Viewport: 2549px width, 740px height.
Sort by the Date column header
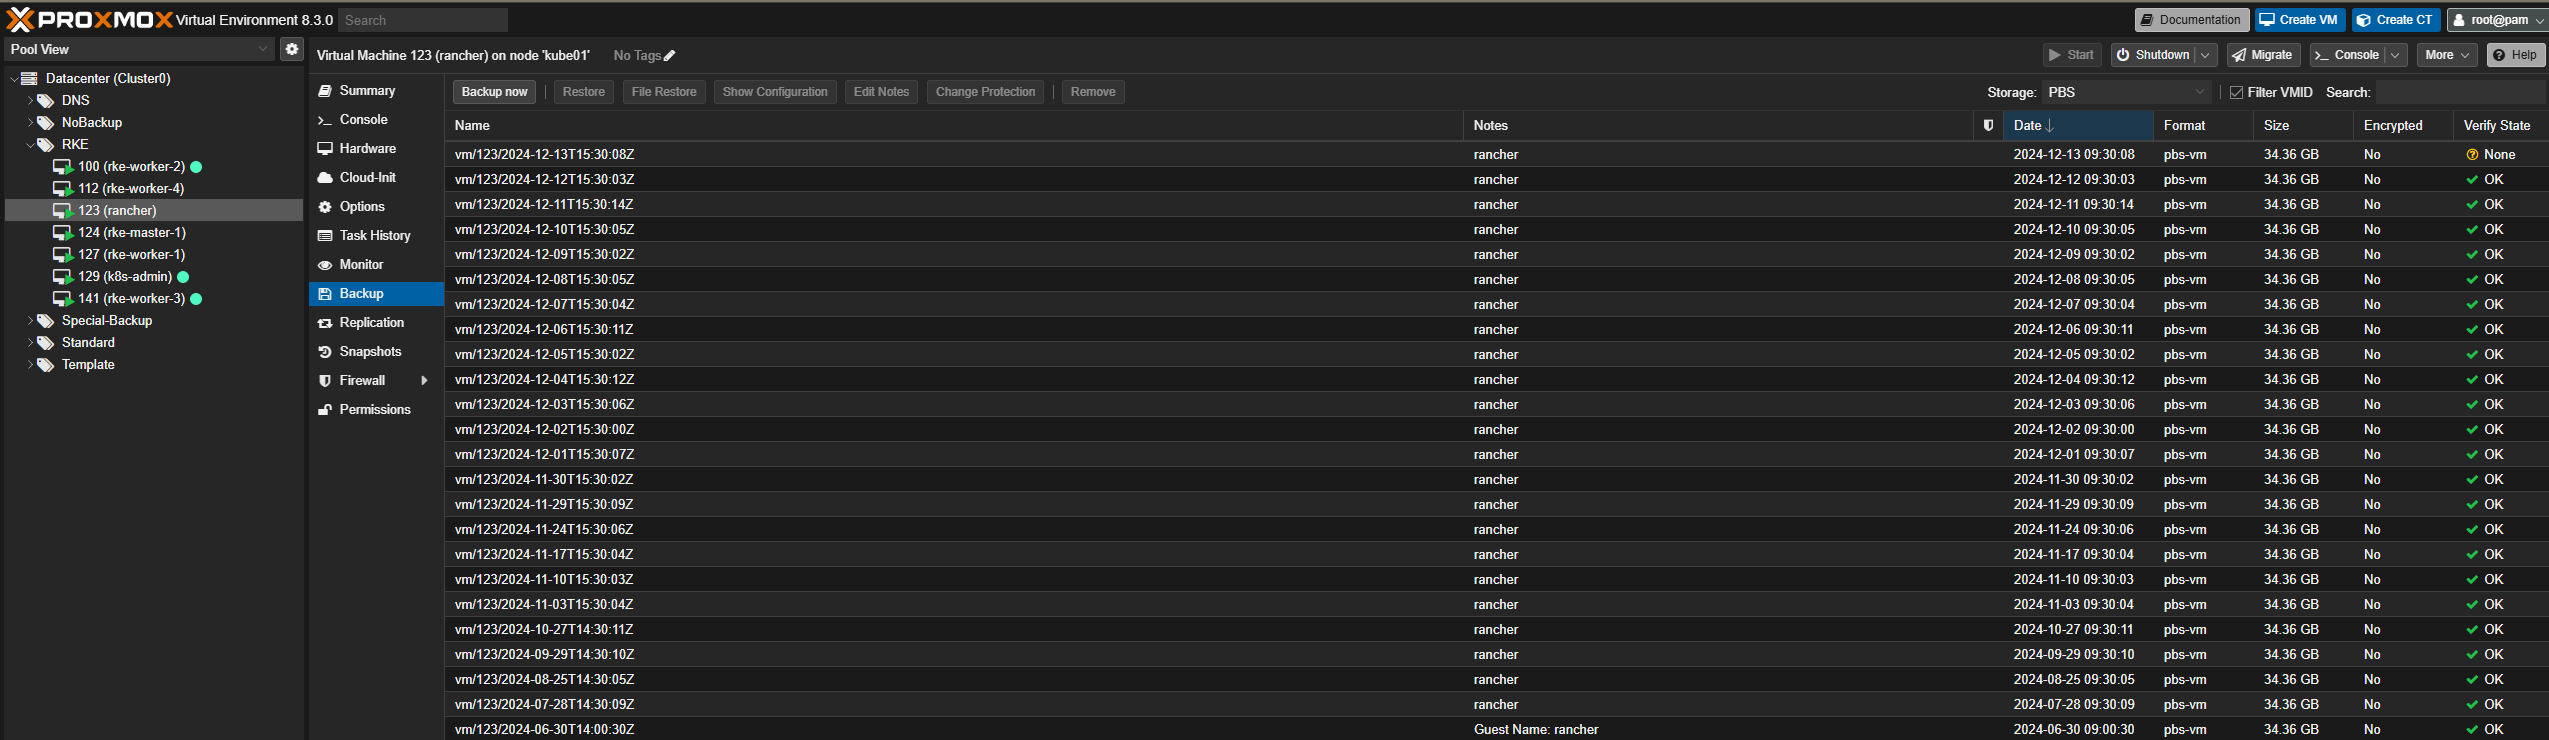(2076, 125)
